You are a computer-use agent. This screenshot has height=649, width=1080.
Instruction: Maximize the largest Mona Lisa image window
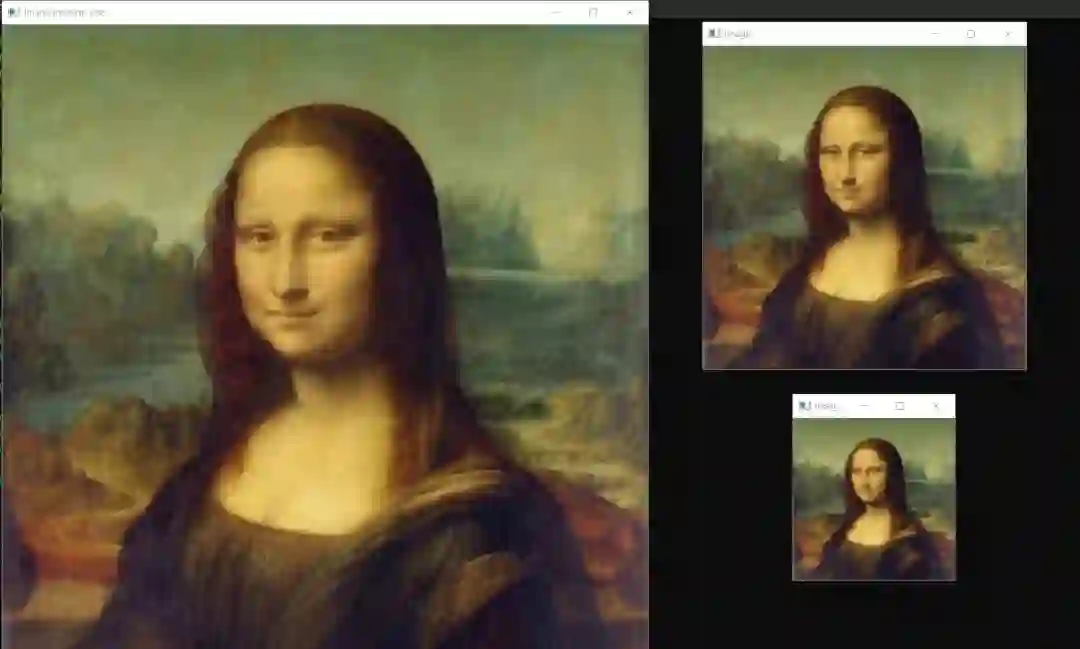pyautogui.click(x=593, y=12)
